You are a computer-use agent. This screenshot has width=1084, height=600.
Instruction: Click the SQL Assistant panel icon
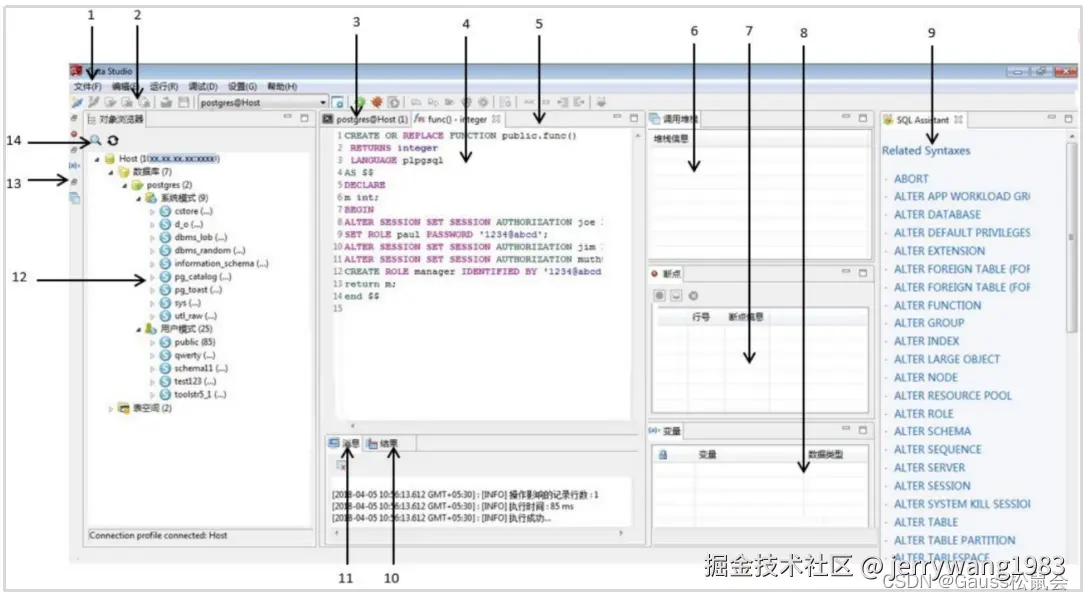889,117
